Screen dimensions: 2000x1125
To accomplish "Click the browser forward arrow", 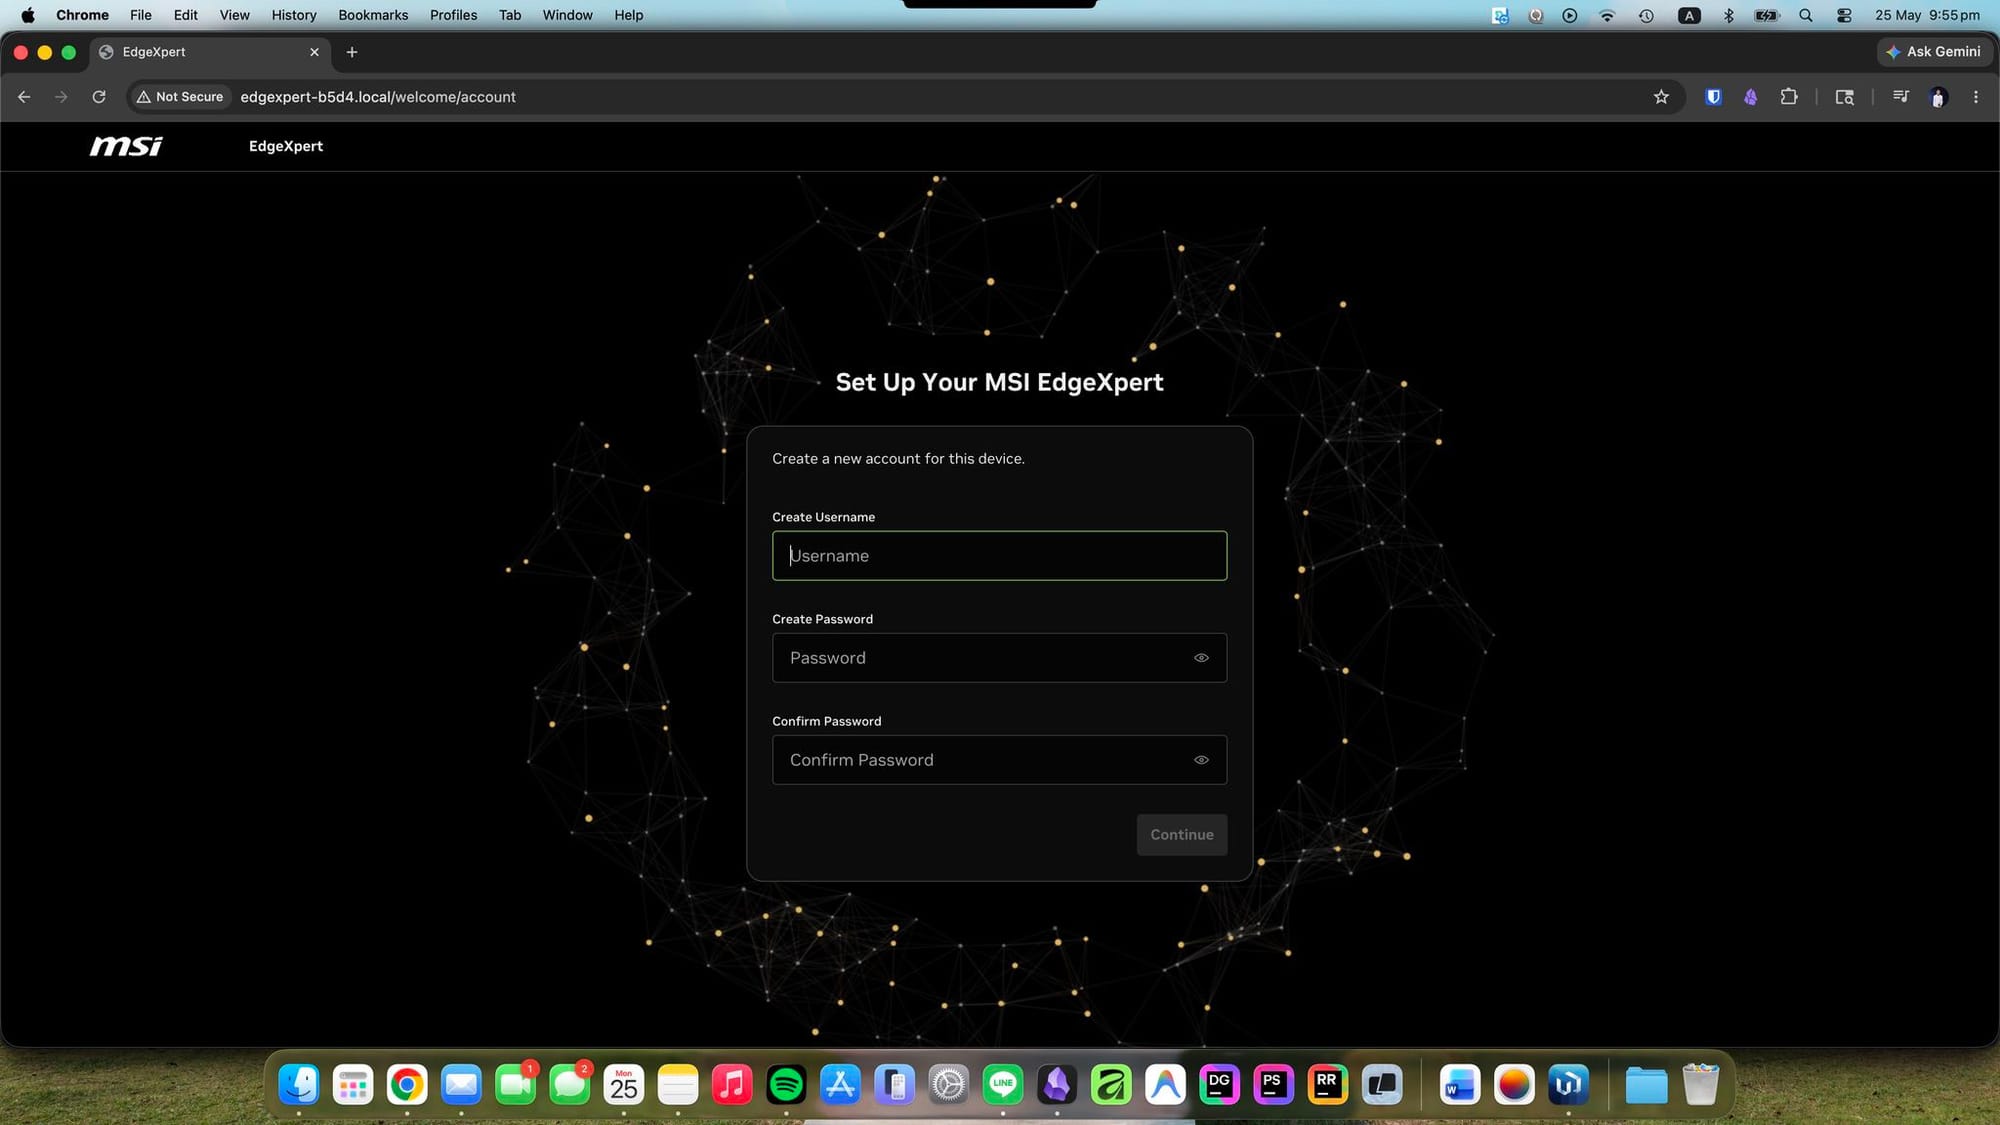I will click(x=61, y=97).
